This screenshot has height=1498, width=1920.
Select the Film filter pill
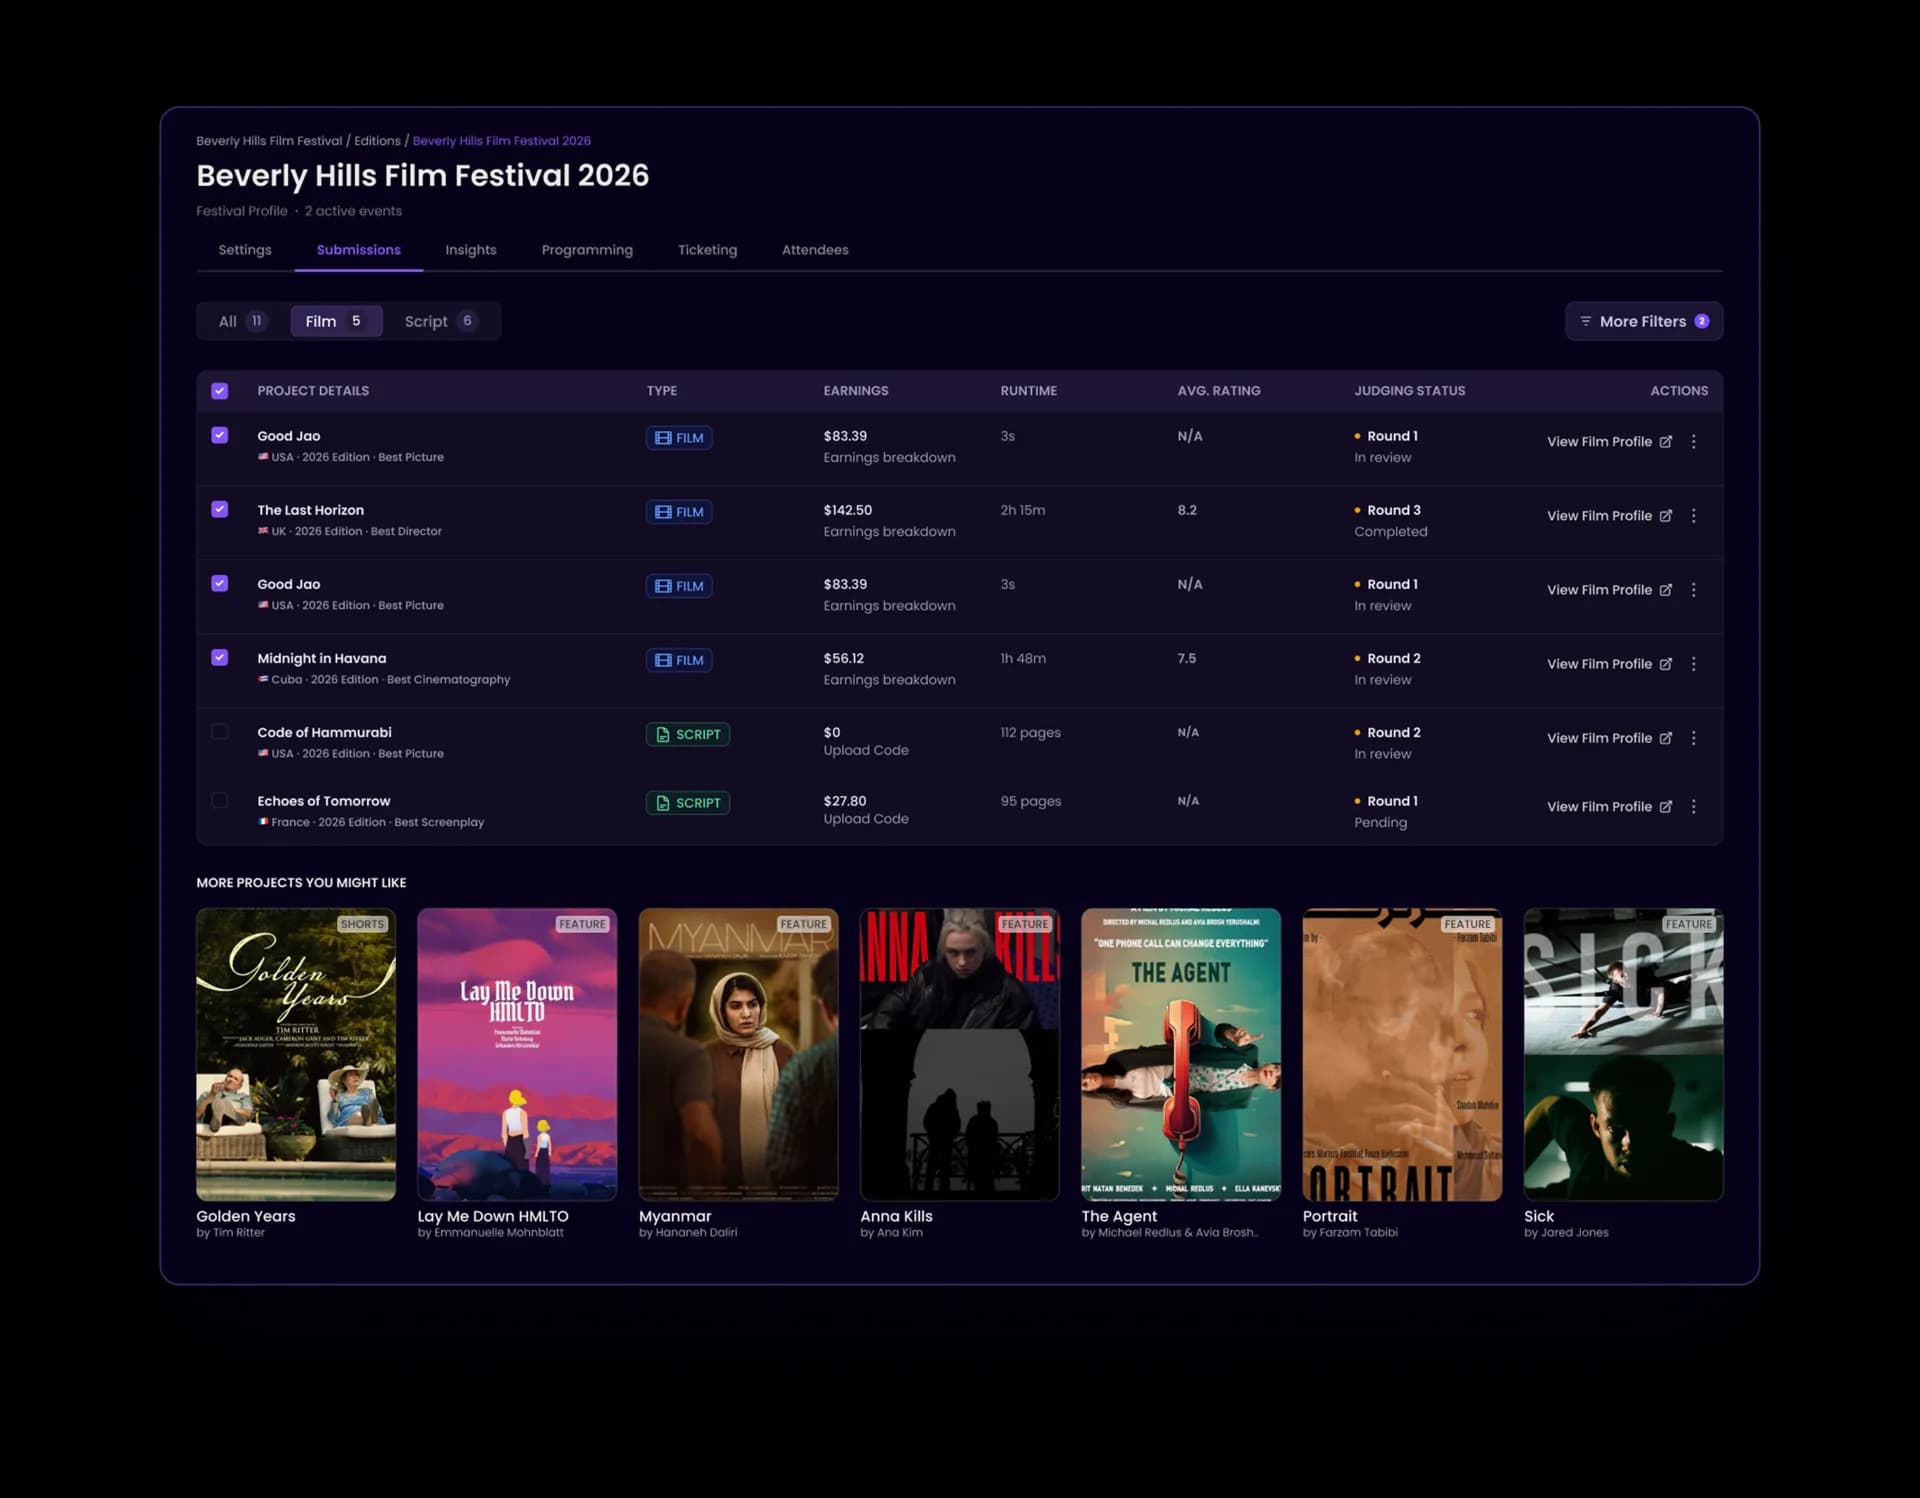336,321
